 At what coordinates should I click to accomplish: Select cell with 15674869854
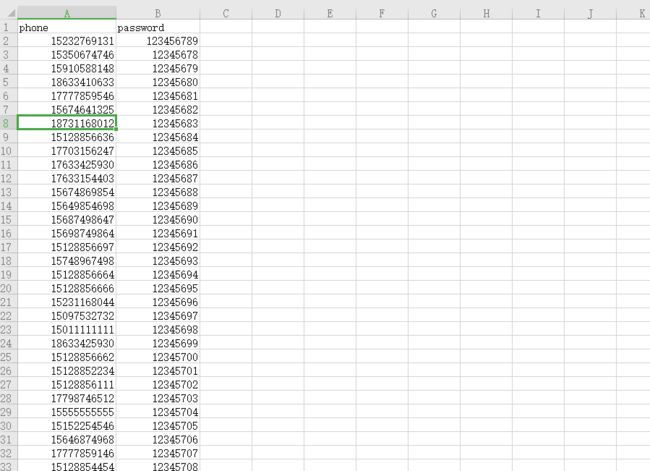(x=67, y=192)
